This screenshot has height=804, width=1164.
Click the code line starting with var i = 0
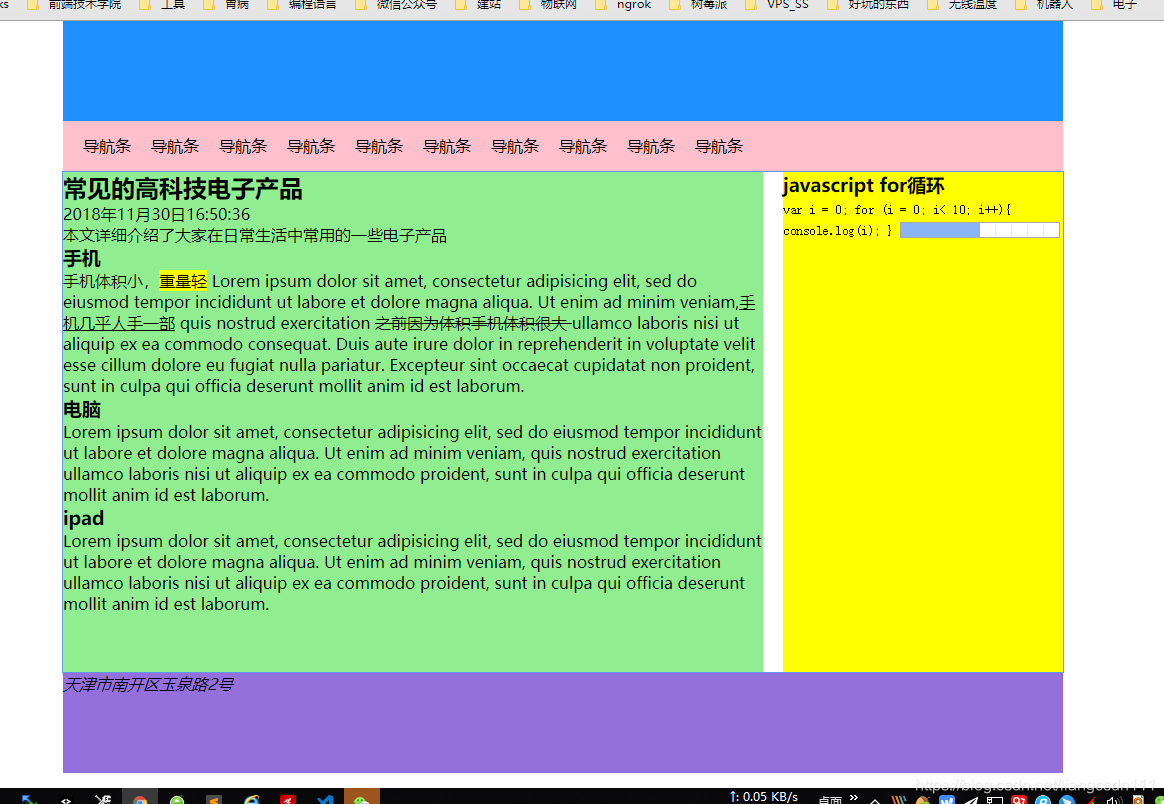(897, 210)
